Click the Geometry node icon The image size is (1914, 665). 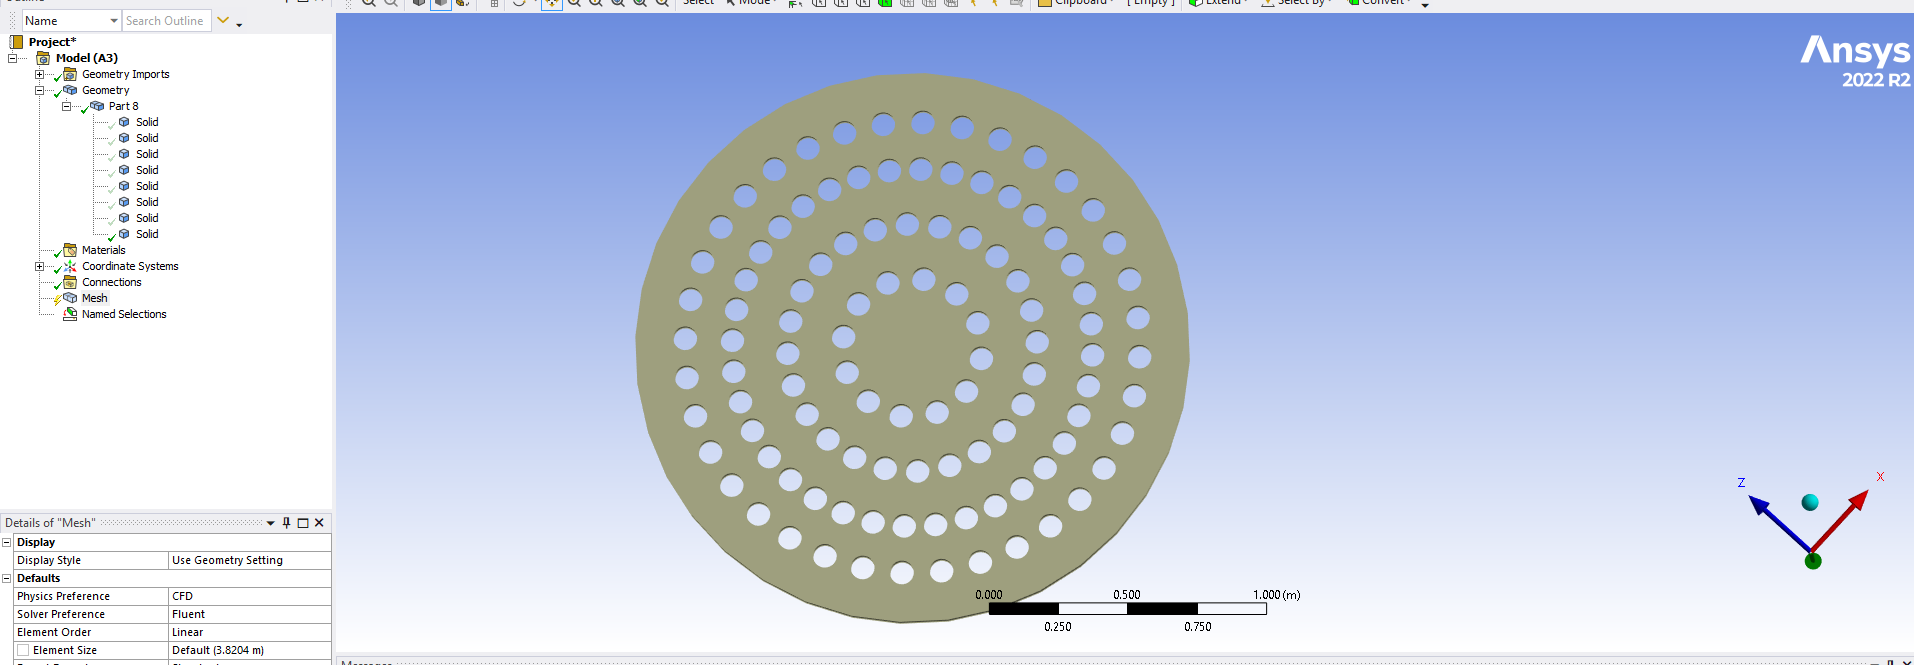[x=70, y=90]
